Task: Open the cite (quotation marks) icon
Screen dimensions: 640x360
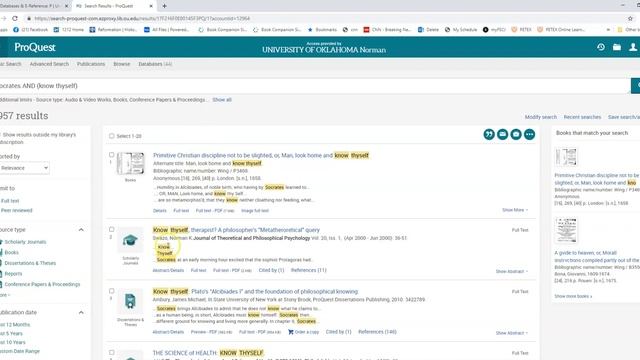Action: pyautogui.click(x=489, y=134)
